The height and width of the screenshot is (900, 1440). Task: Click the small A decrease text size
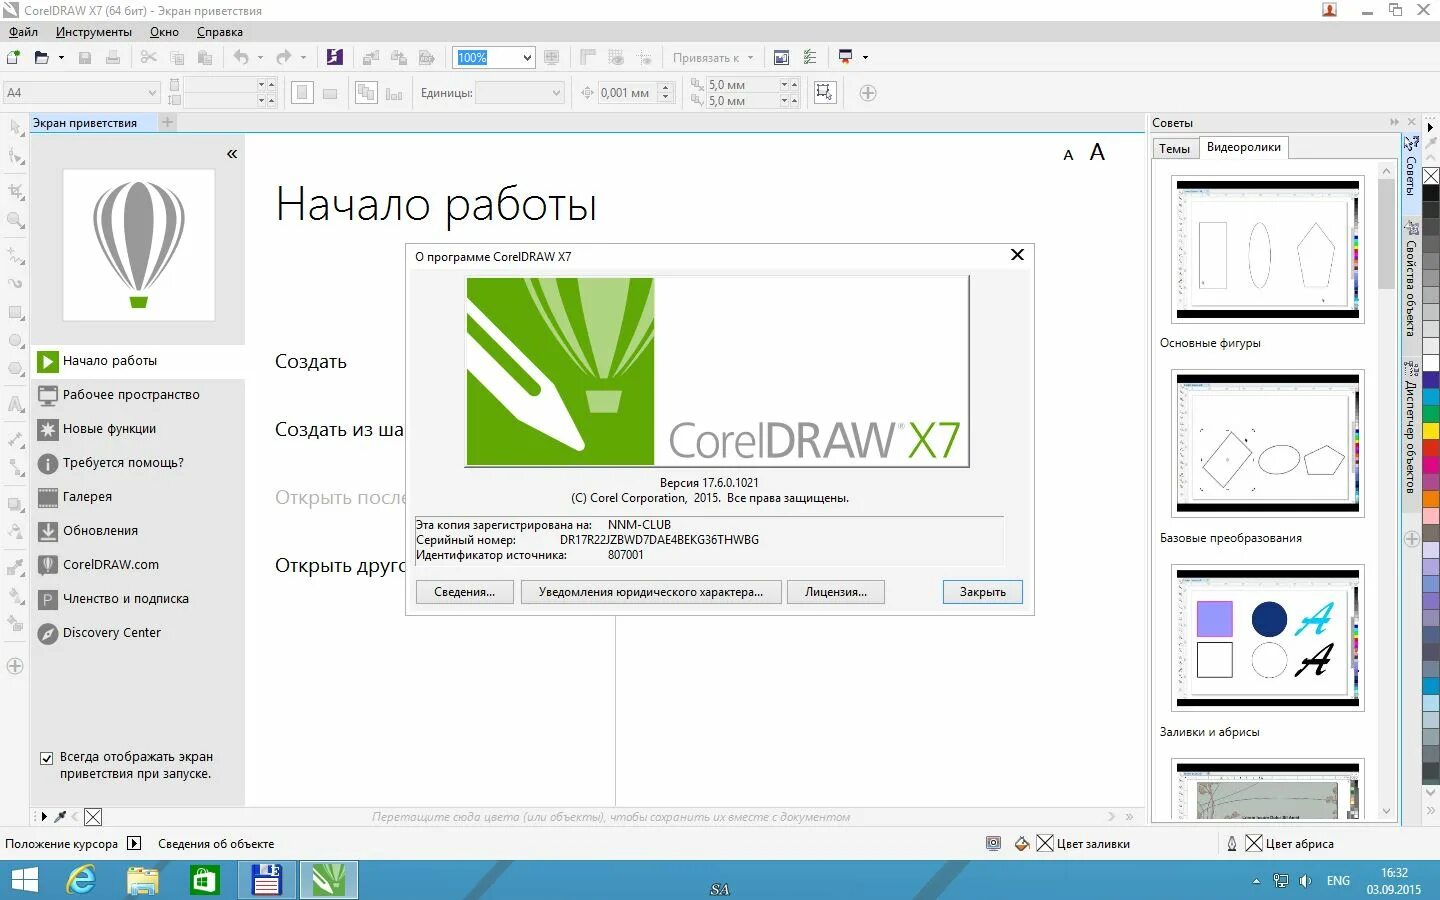click(x=1068, y=155)
